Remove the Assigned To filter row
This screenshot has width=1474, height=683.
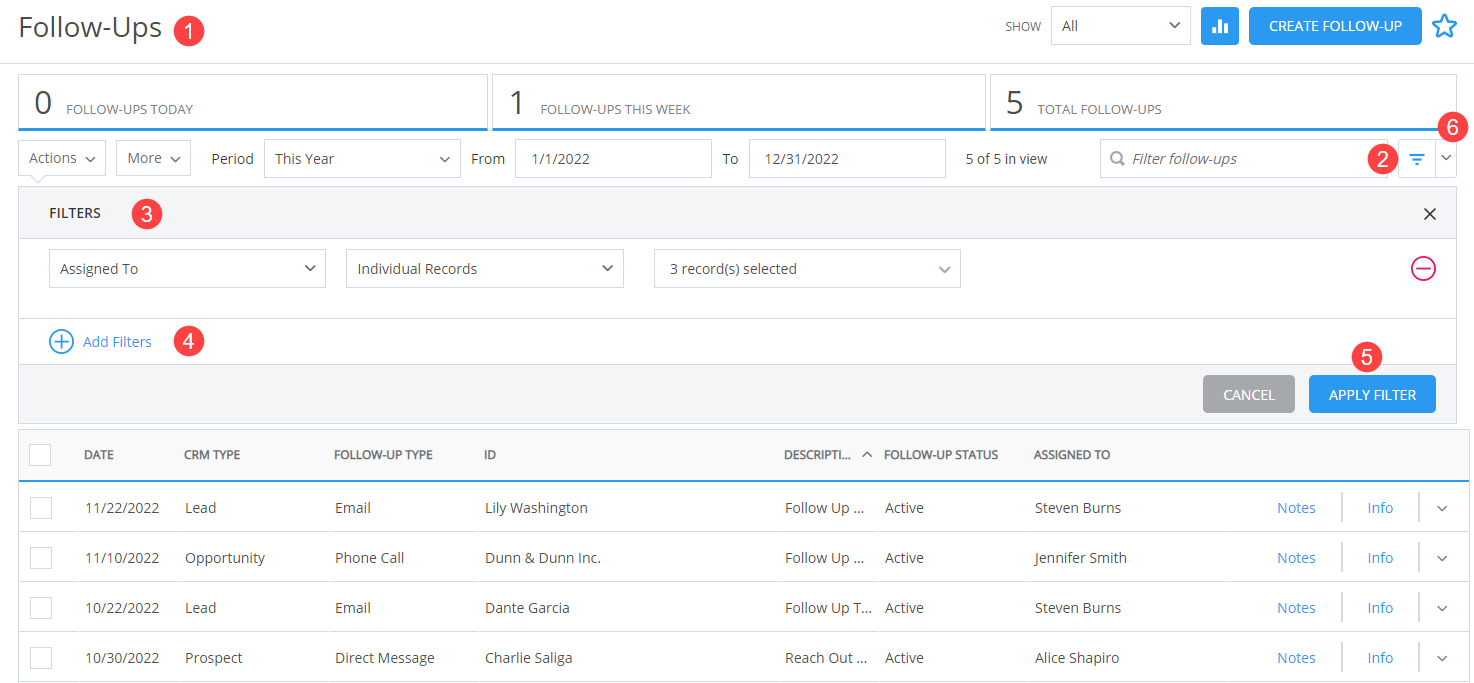[x=1423, y=268]
